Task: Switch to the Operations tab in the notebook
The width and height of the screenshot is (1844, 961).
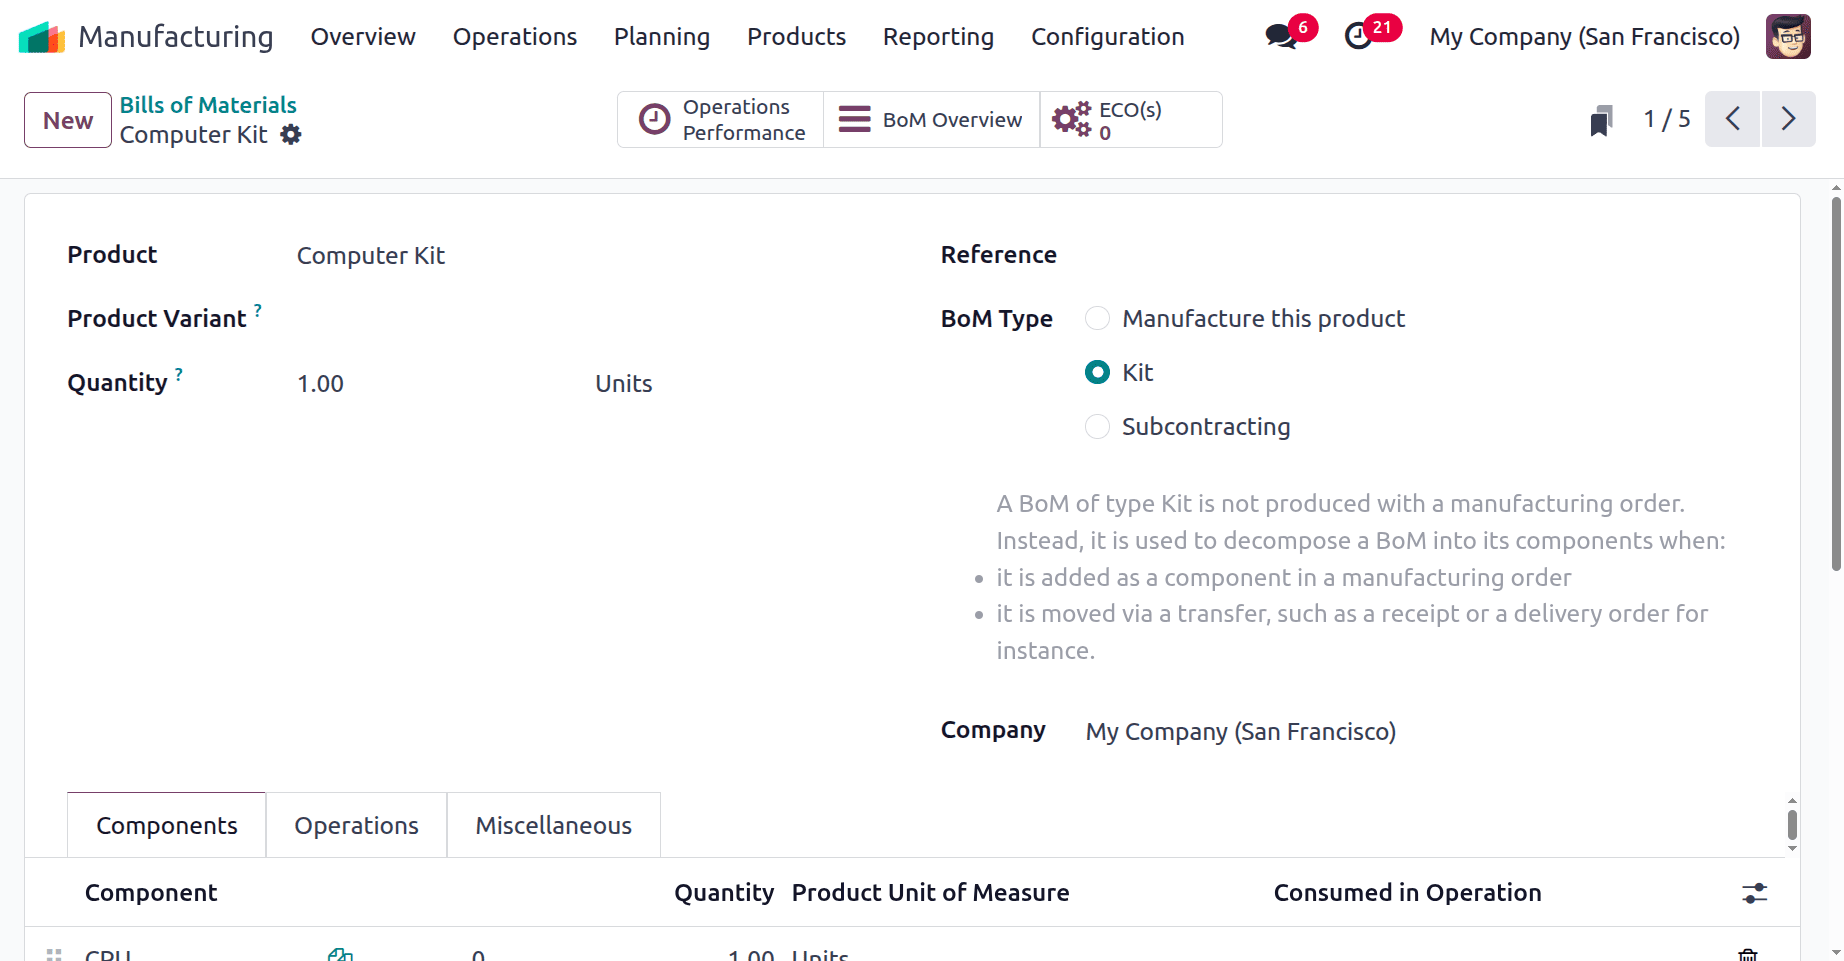Action: pos(357,825)
